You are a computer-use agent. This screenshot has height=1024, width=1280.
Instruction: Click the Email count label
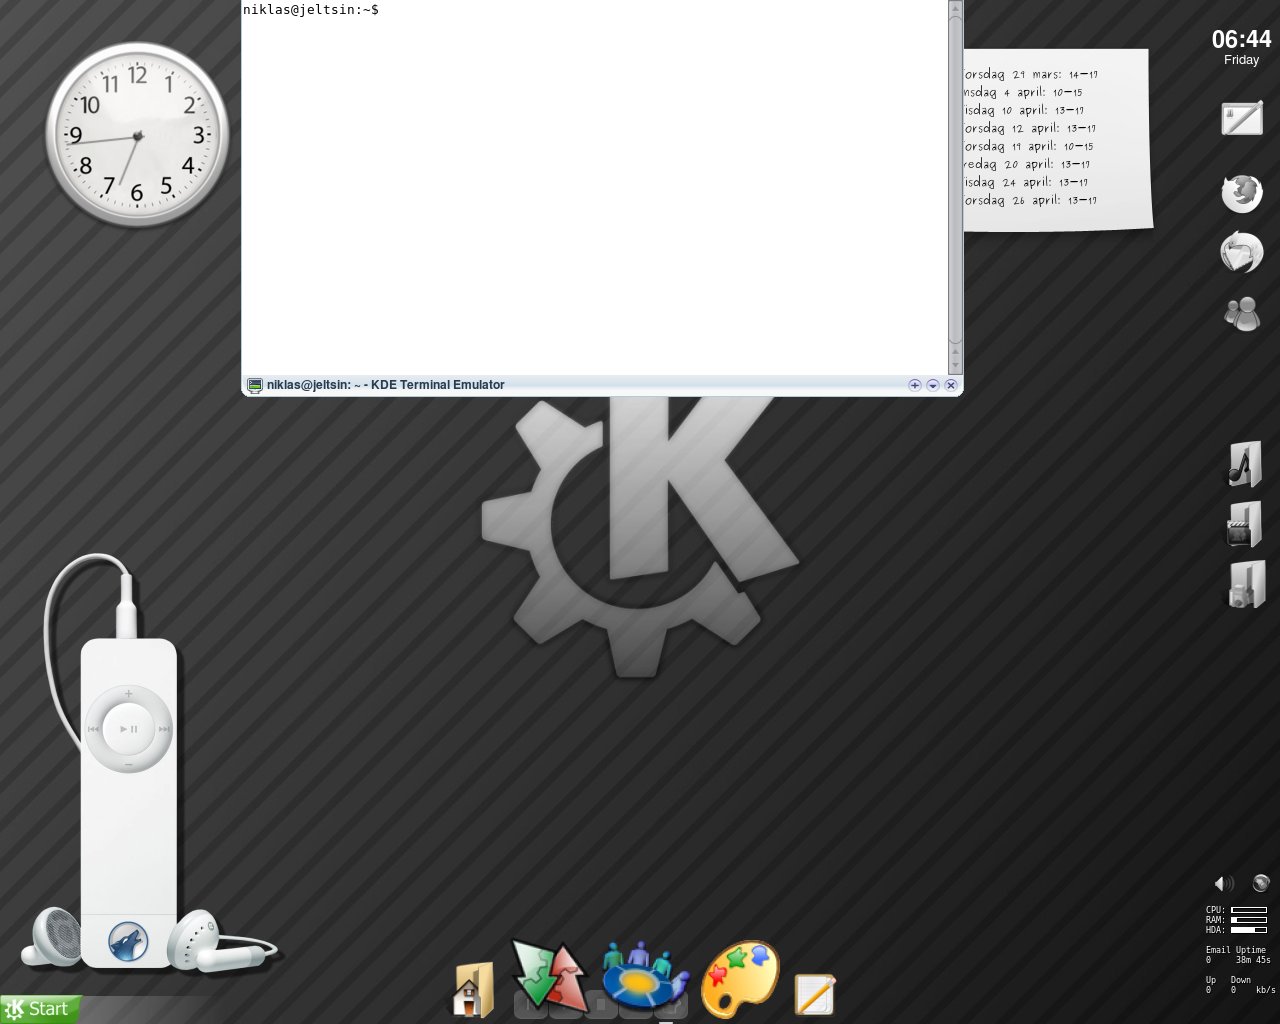[1218, 950]
